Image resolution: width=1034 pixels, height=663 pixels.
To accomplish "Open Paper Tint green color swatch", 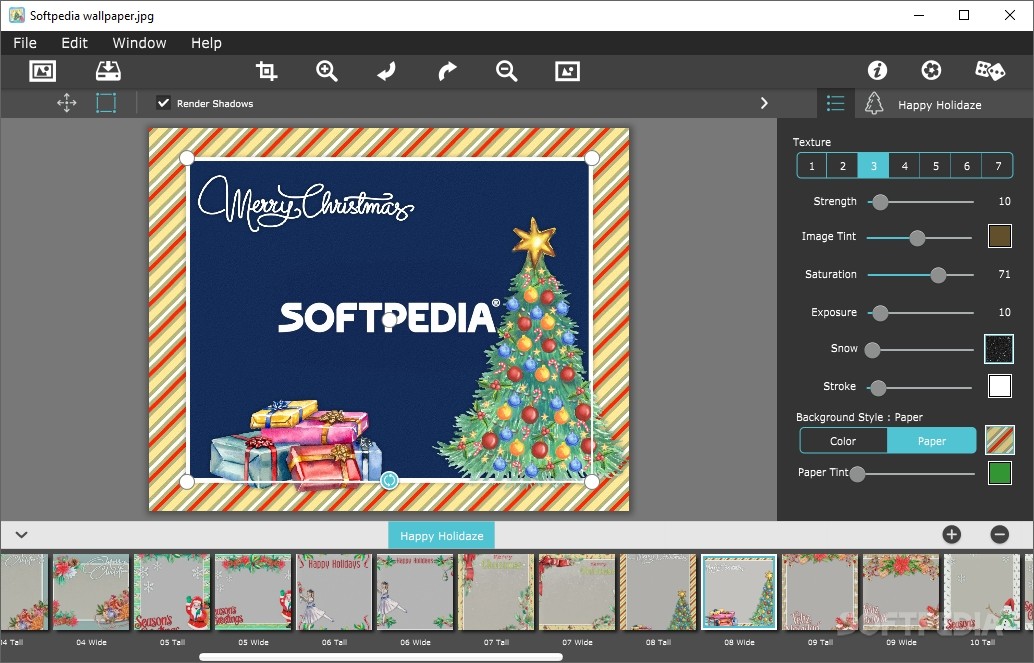I will coord(1000,472).
